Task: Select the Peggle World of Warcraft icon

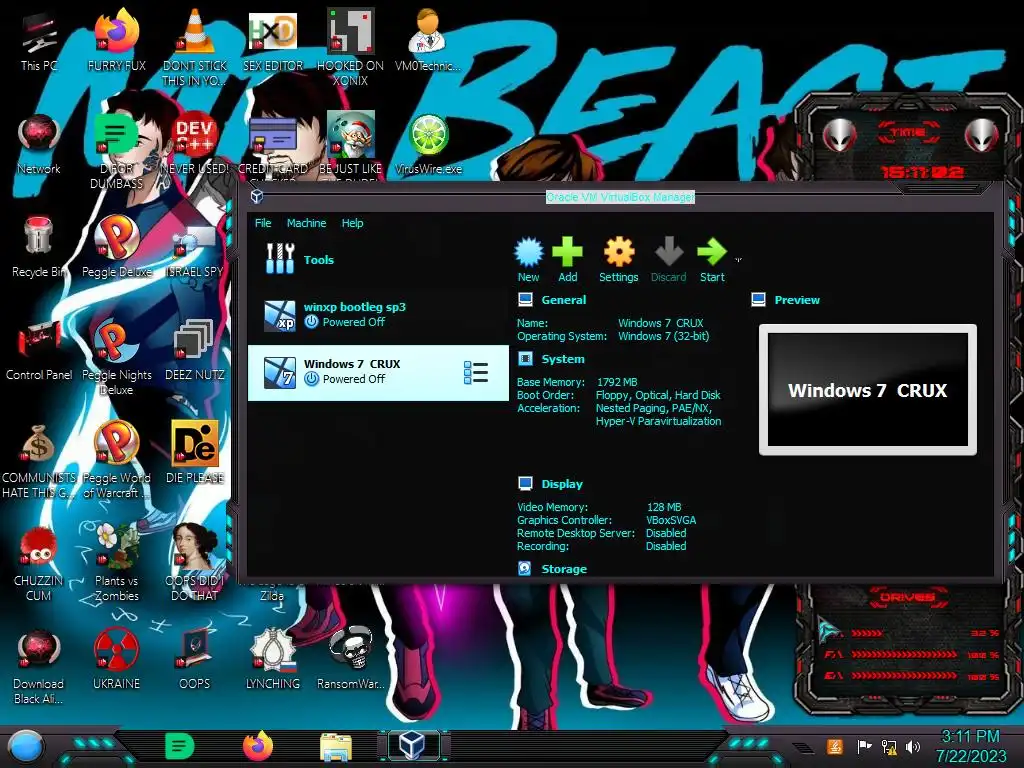Action: pyautogui.click(x=116, y=461)
